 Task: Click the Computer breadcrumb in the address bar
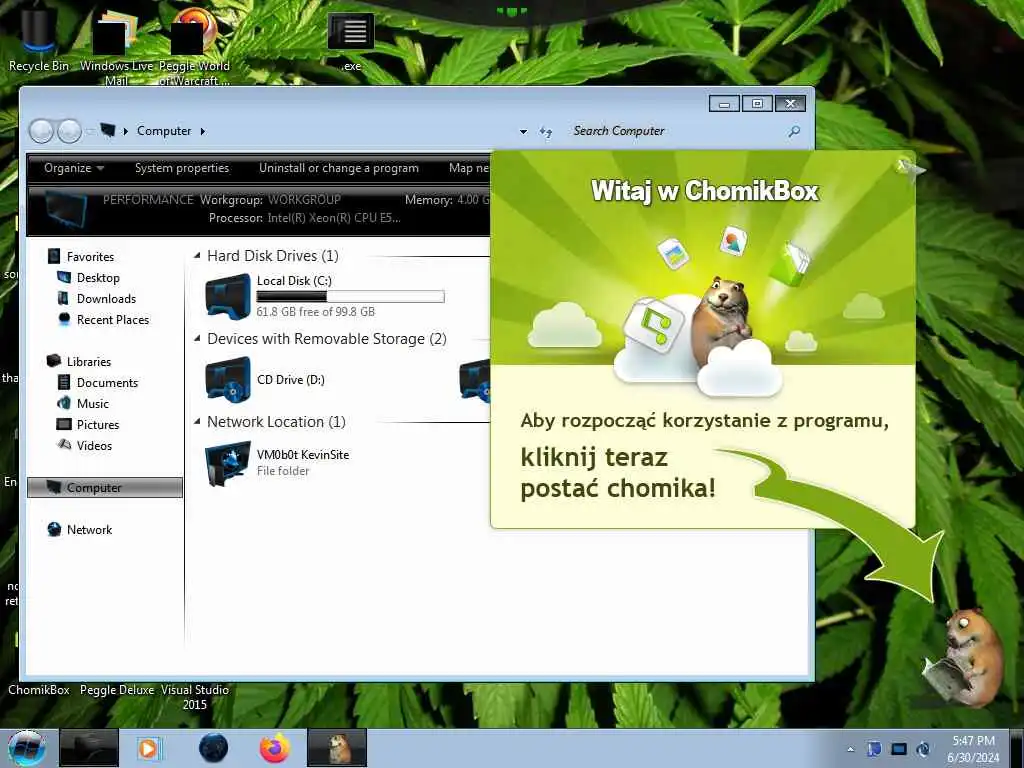tap(164, 131)
